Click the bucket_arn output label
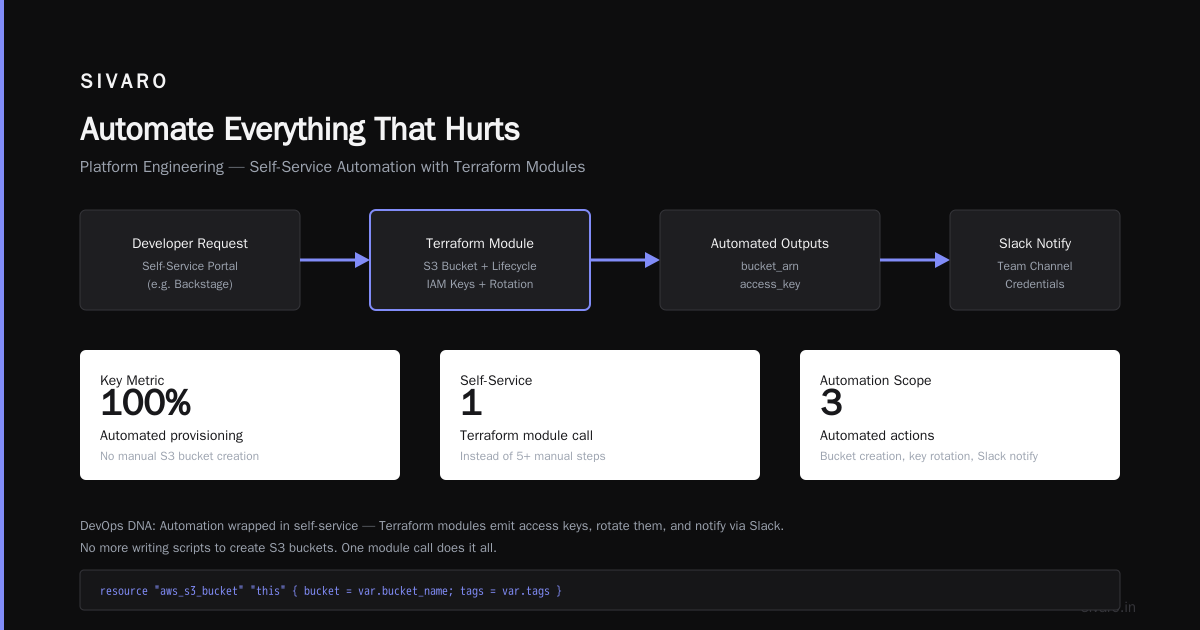Image resolution: width=1200 pixels, height=630 pixels. pos(770,266)
